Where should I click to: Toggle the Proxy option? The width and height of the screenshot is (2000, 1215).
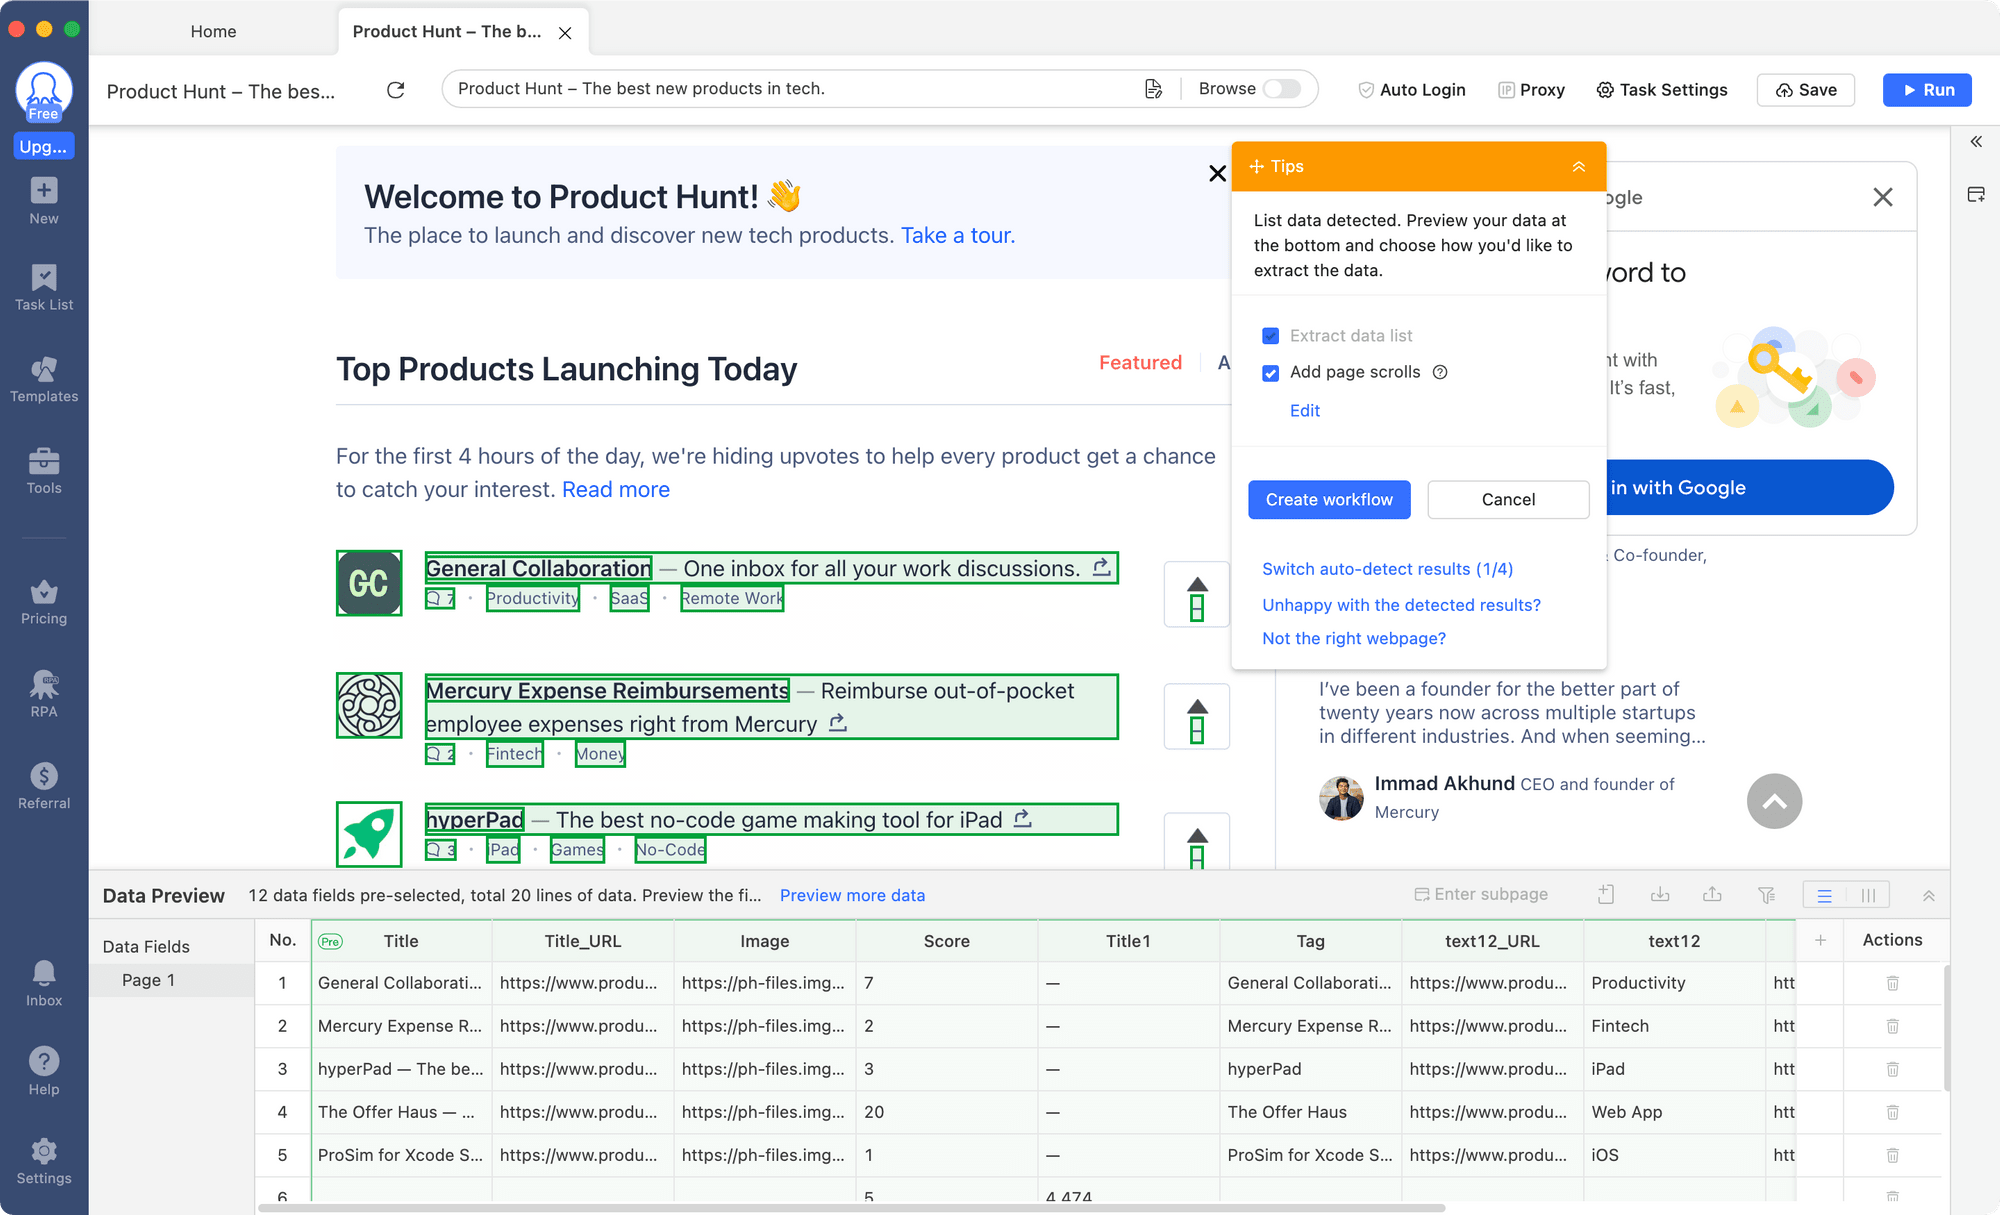point(1531,90)
